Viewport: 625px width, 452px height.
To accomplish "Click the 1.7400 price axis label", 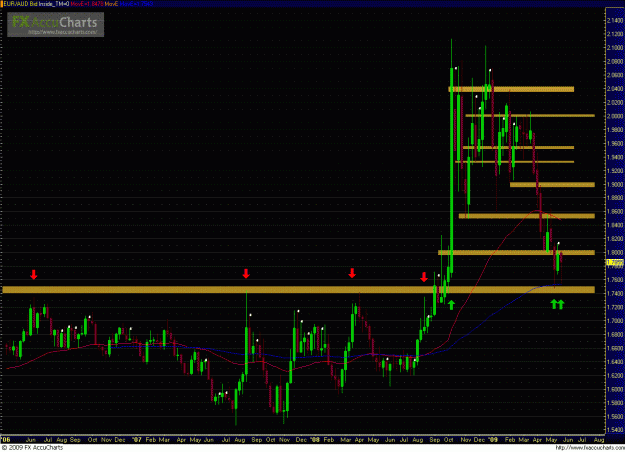I will point(616,294).
